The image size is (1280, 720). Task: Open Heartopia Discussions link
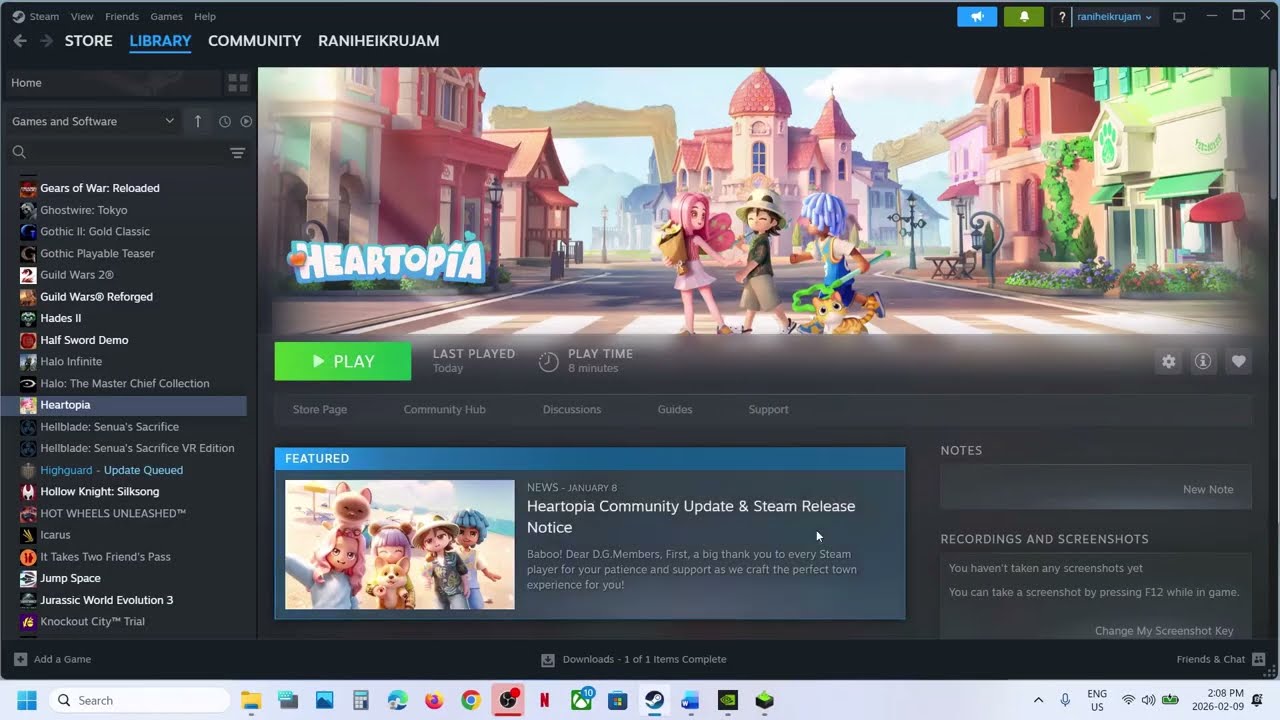pyautogui.click(x=572, y=409)
